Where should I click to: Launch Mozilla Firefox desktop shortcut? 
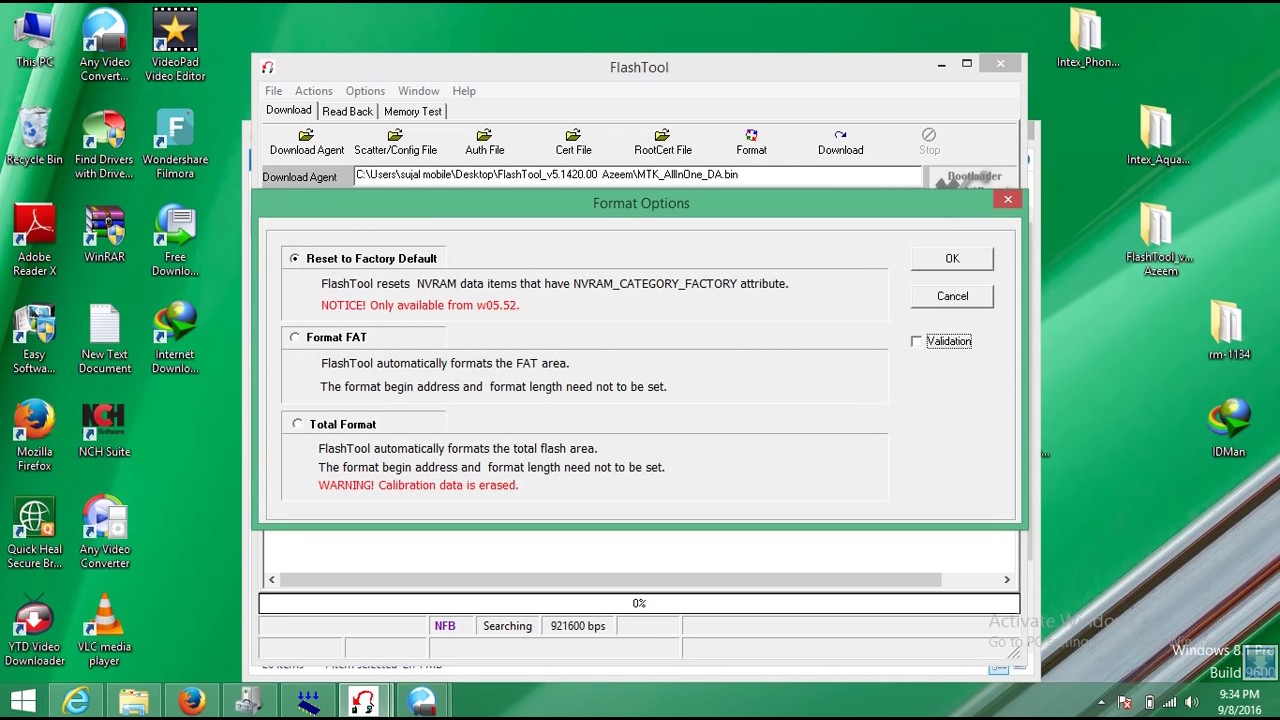pos(34,436)
